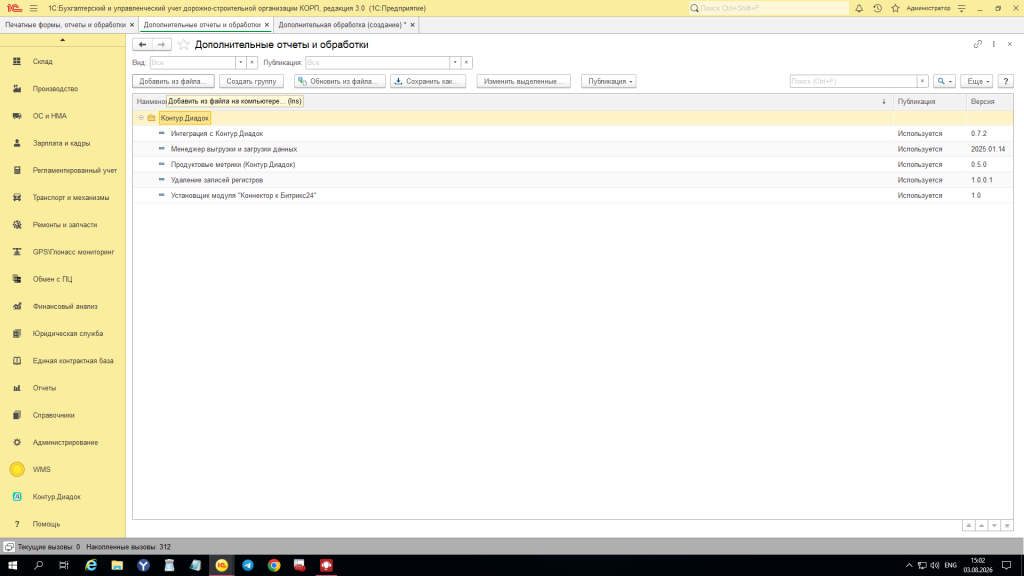Open the Публикация button menu
The width and height of the screenshot is (1024, 576).
point(609,82)
